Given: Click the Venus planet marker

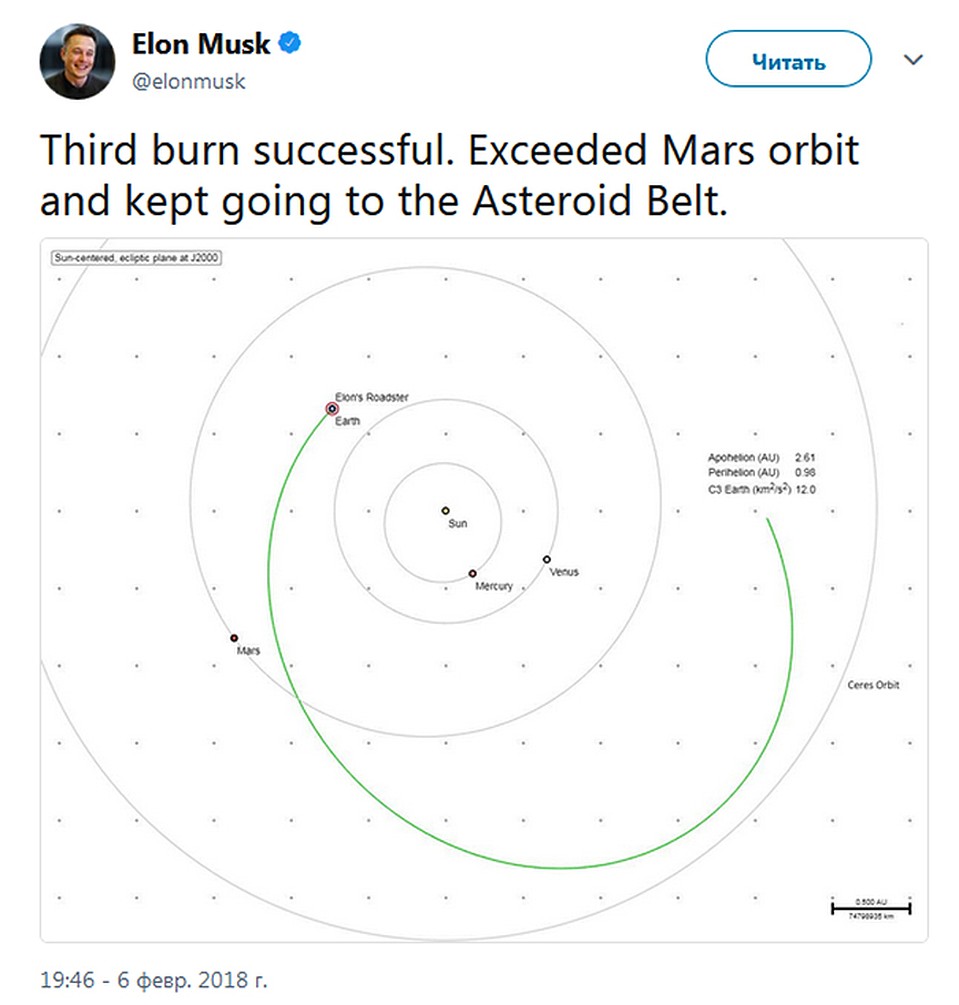Looking at the screenshot, I should (547, 560).
